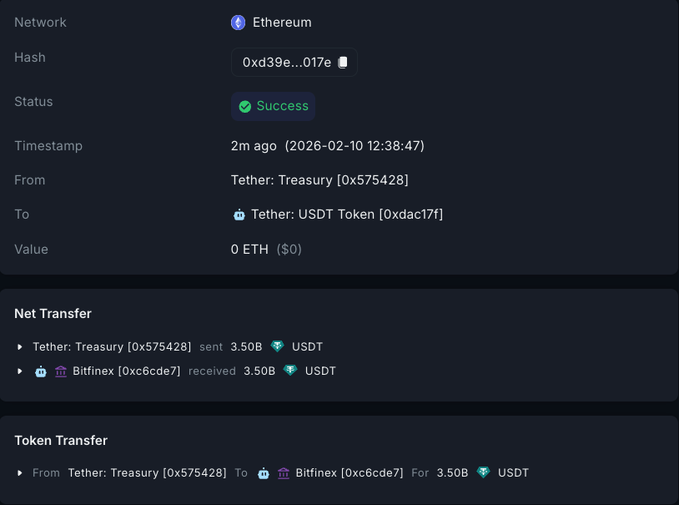Open the To address Tether: USDT Token
Screen dimensions: 679x505
tap(346, 215)
